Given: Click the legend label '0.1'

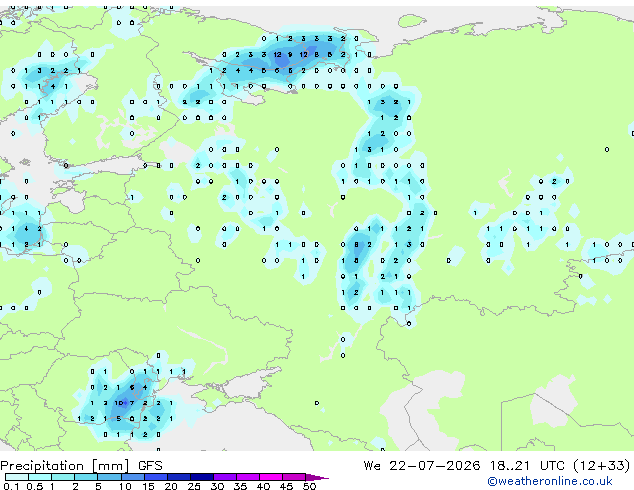Looking at the screenshot, I should (11, 486).
